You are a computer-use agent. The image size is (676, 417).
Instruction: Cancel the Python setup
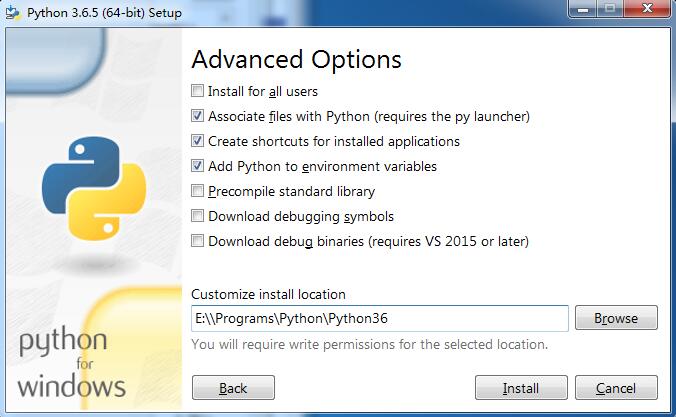point(616,388)
